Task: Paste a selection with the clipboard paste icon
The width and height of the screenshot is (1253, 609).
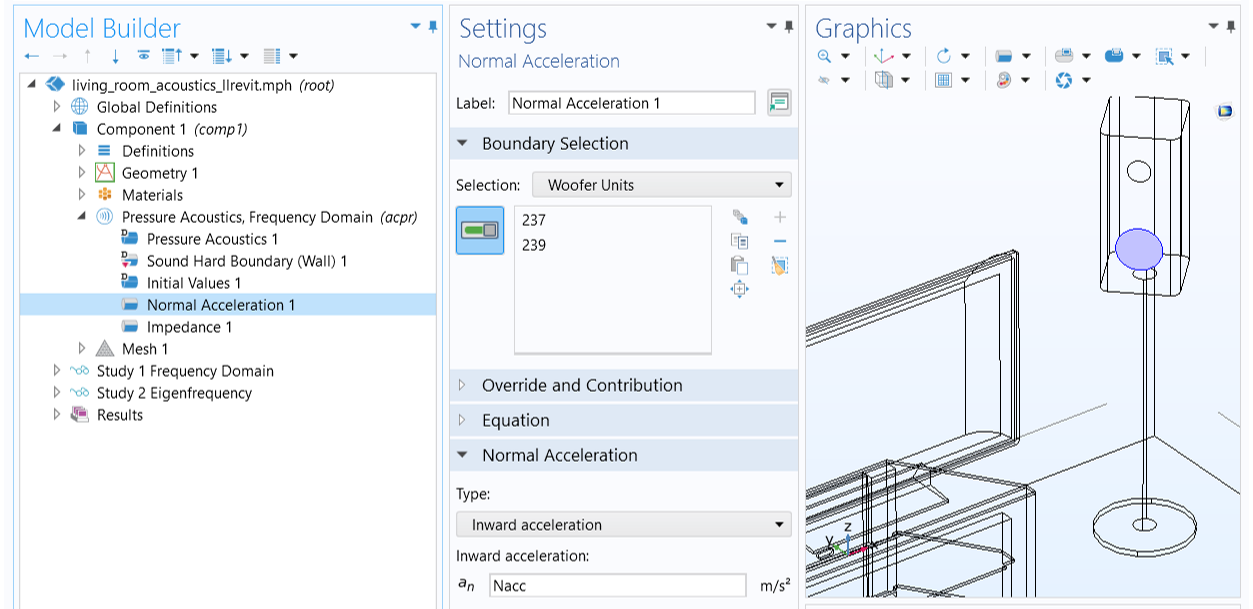Action: click(x=740, y=265)
